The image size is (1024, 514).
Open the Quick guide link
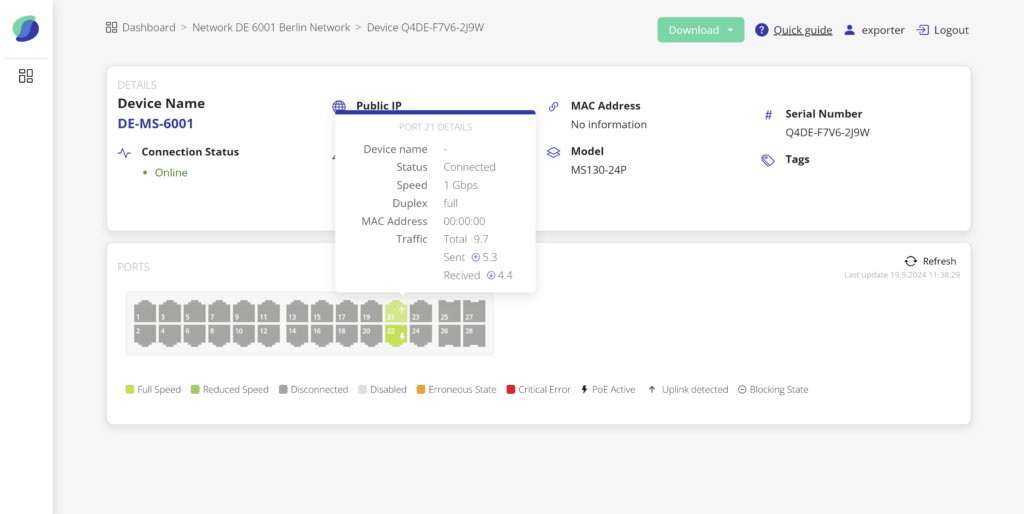pyautogui.click(x=802, y=30)
